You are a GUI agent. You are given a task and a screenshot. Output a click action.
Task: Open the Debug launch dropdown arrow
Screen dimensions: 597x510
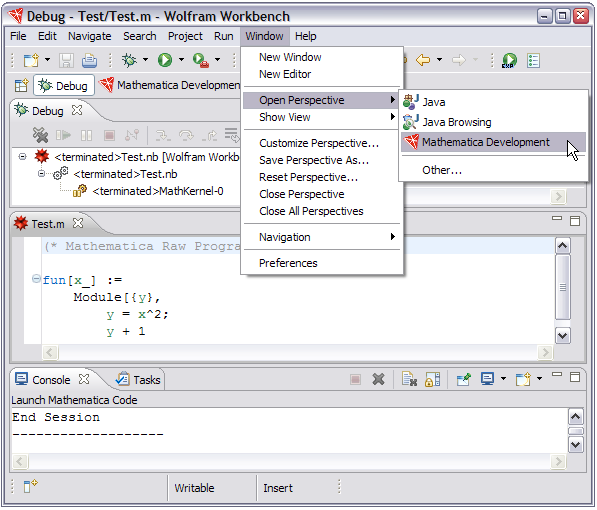point(145,60)
